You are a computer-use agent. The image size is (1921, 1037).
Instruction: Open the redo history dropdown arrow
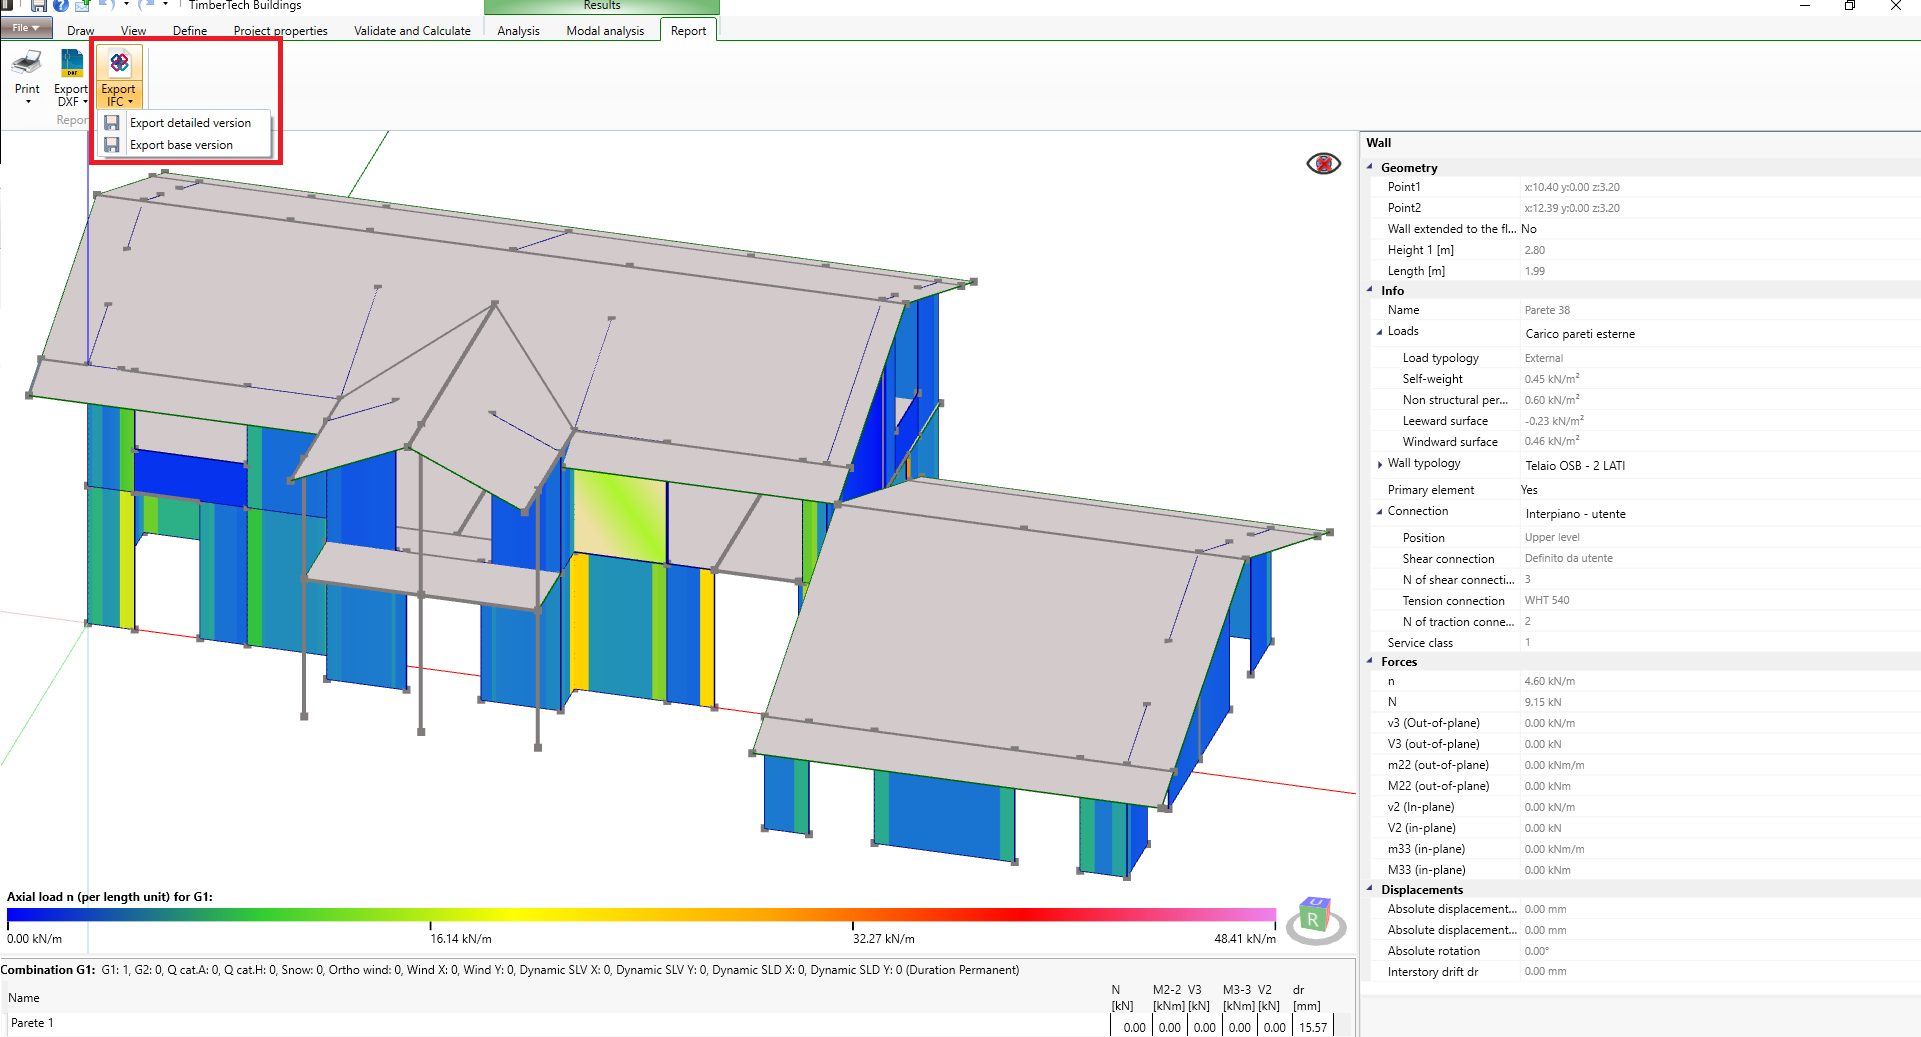pyautogui.click(x=165, y=5)
